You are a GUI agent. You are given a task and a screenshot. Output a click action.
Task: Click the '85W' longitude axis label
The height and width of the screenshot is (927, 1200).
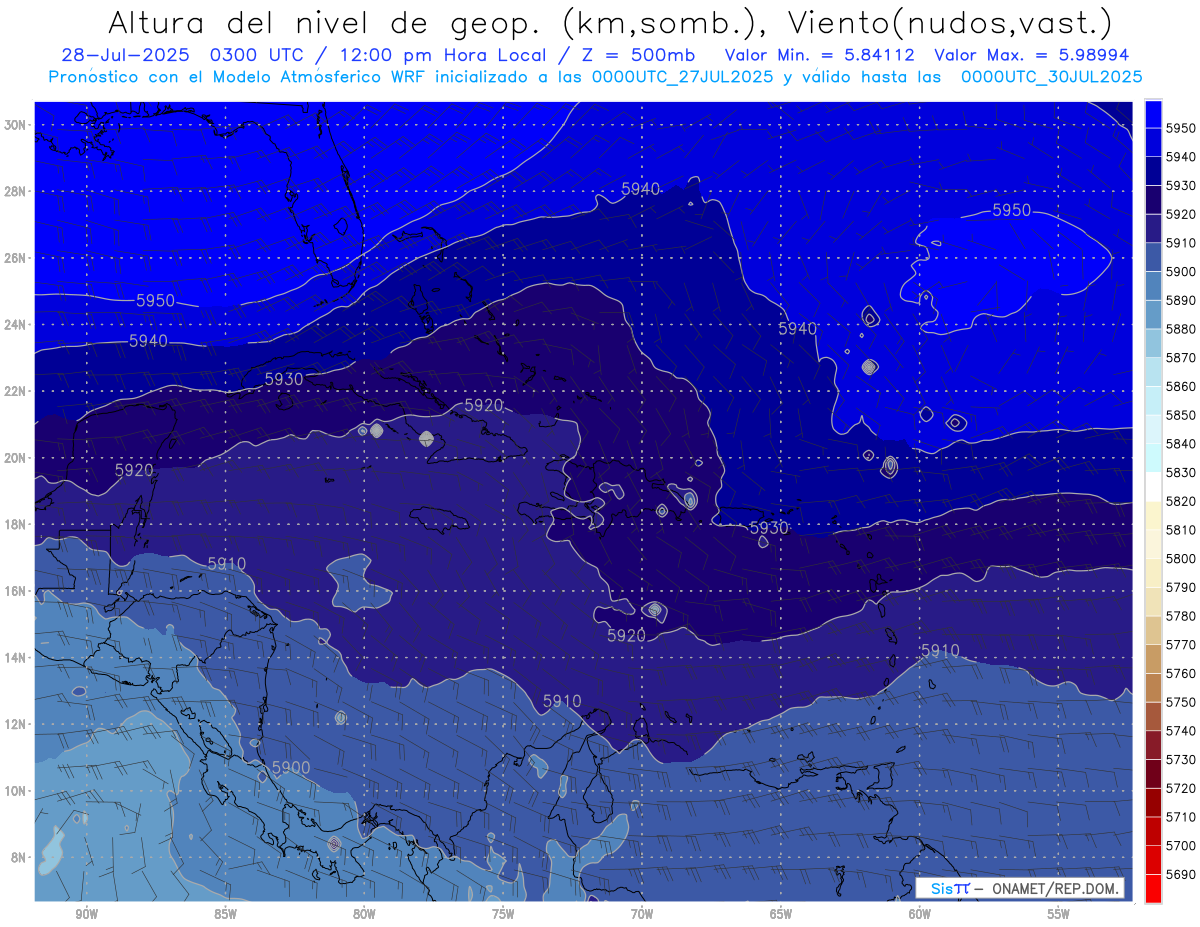(x=225, y=914)
